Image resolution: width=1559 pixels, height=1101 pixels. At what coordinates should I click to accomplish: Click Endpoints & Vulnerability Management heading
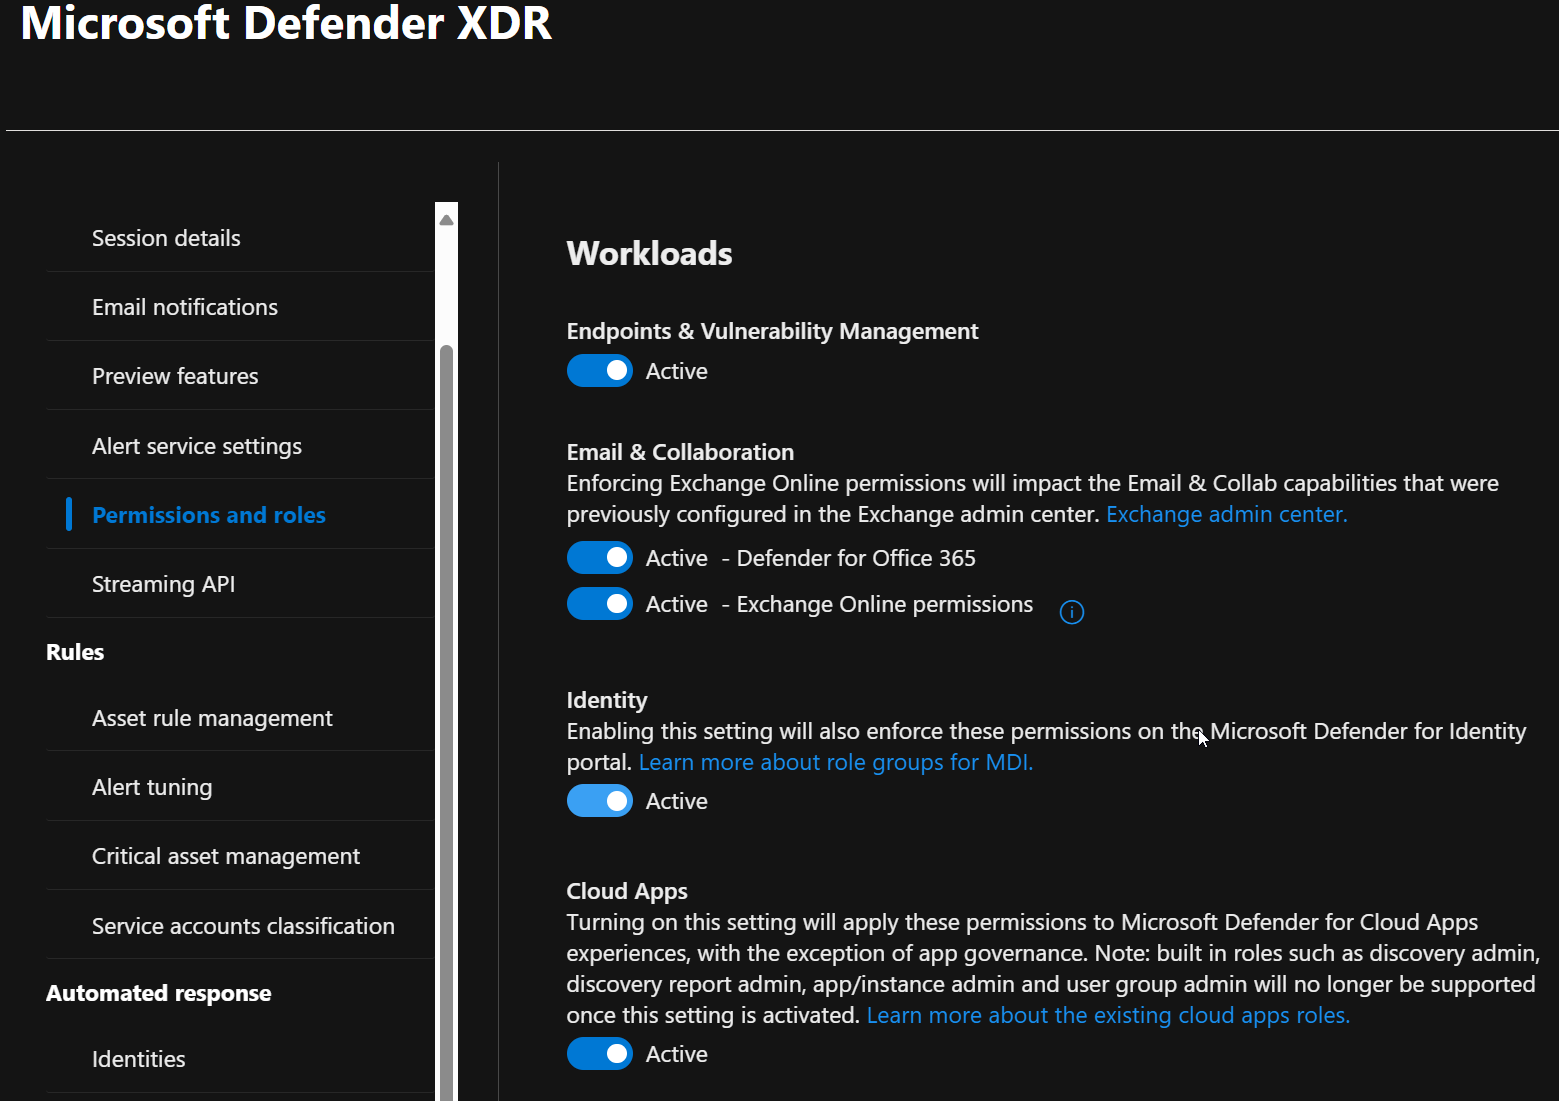[x=772, y=331]
